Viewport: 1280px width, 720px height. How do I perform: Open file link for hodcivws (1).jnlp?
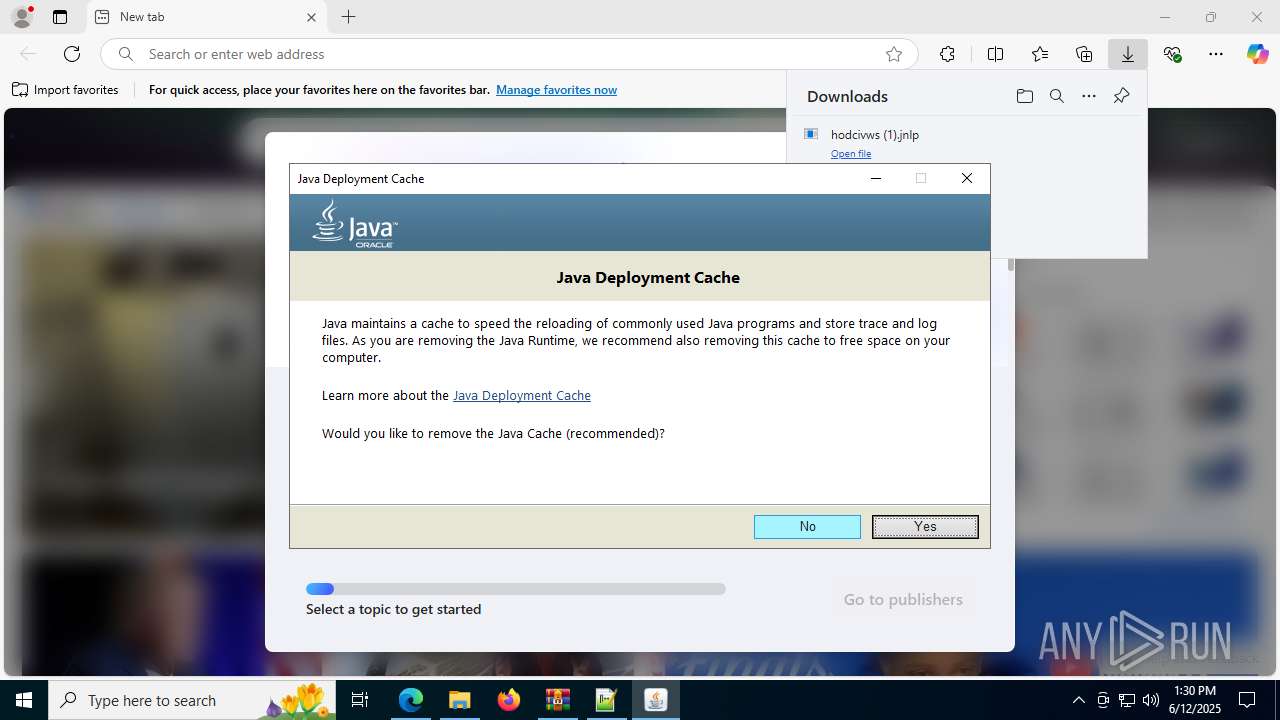(851, 154)
